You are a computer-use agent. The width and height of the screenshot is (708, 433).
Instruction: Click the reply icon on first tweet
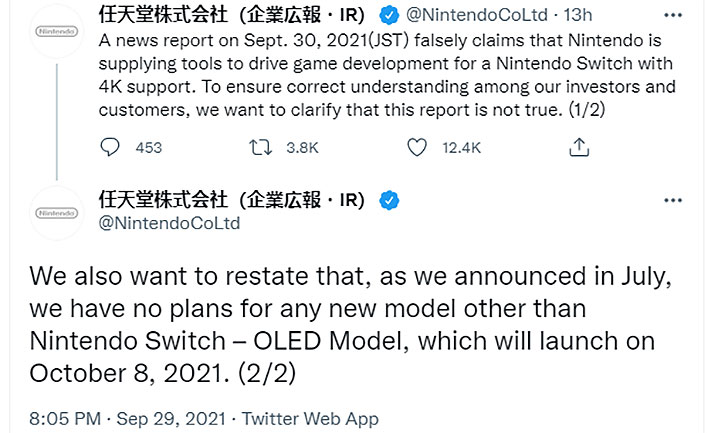[x=110, y=147]
